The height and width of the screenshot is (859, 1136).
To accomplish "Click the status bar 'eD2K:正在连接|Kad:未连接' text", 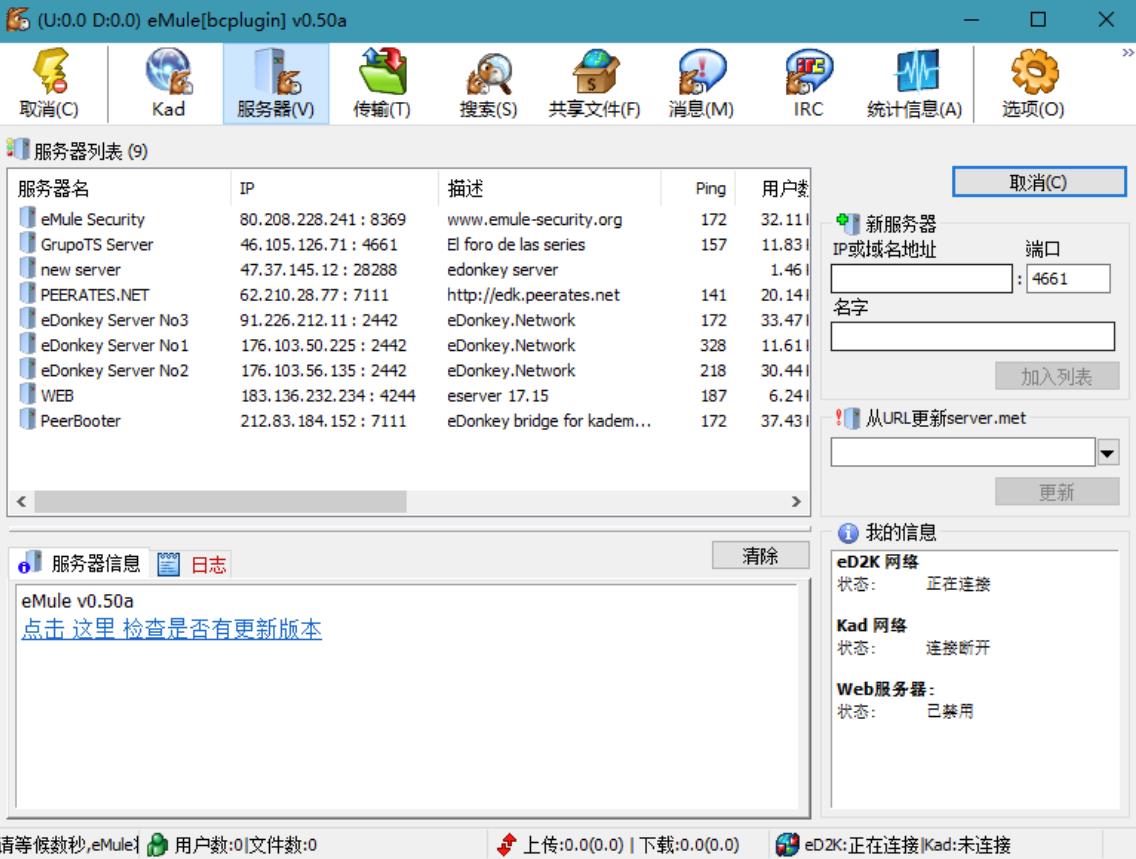I will coord(907,845).
